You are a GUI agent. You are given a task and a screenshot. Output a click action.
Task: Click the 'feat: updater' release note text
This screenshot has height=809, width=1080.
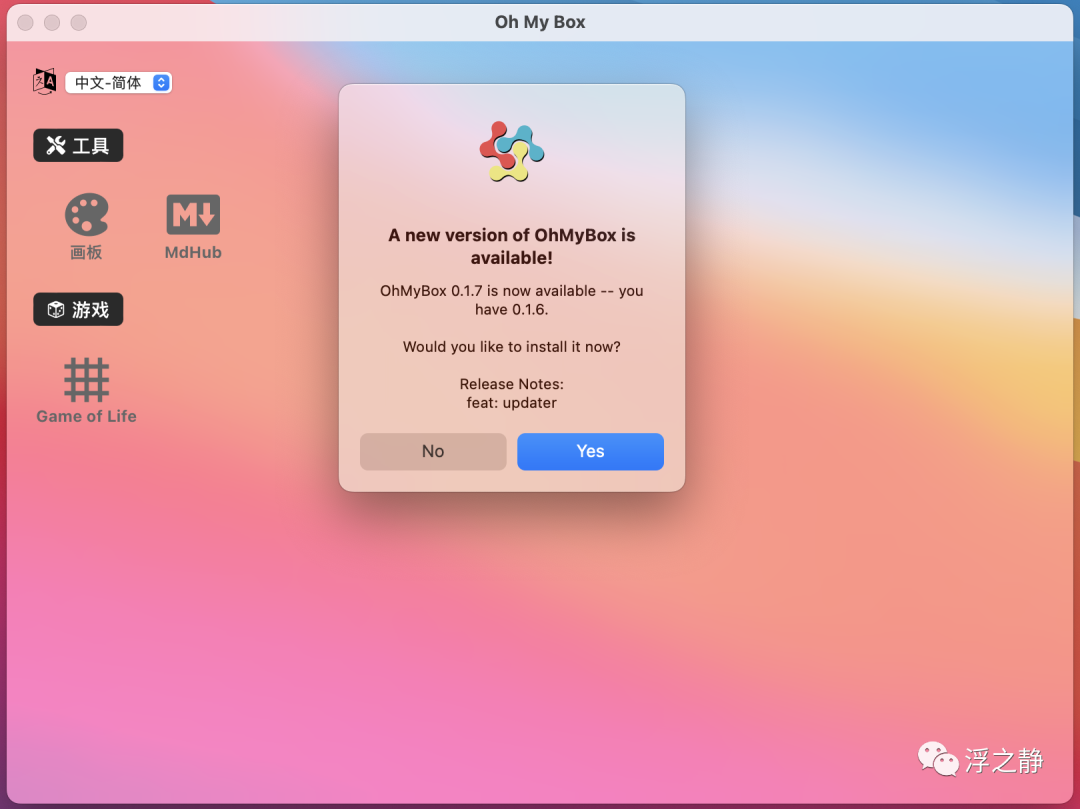point(511,403)
